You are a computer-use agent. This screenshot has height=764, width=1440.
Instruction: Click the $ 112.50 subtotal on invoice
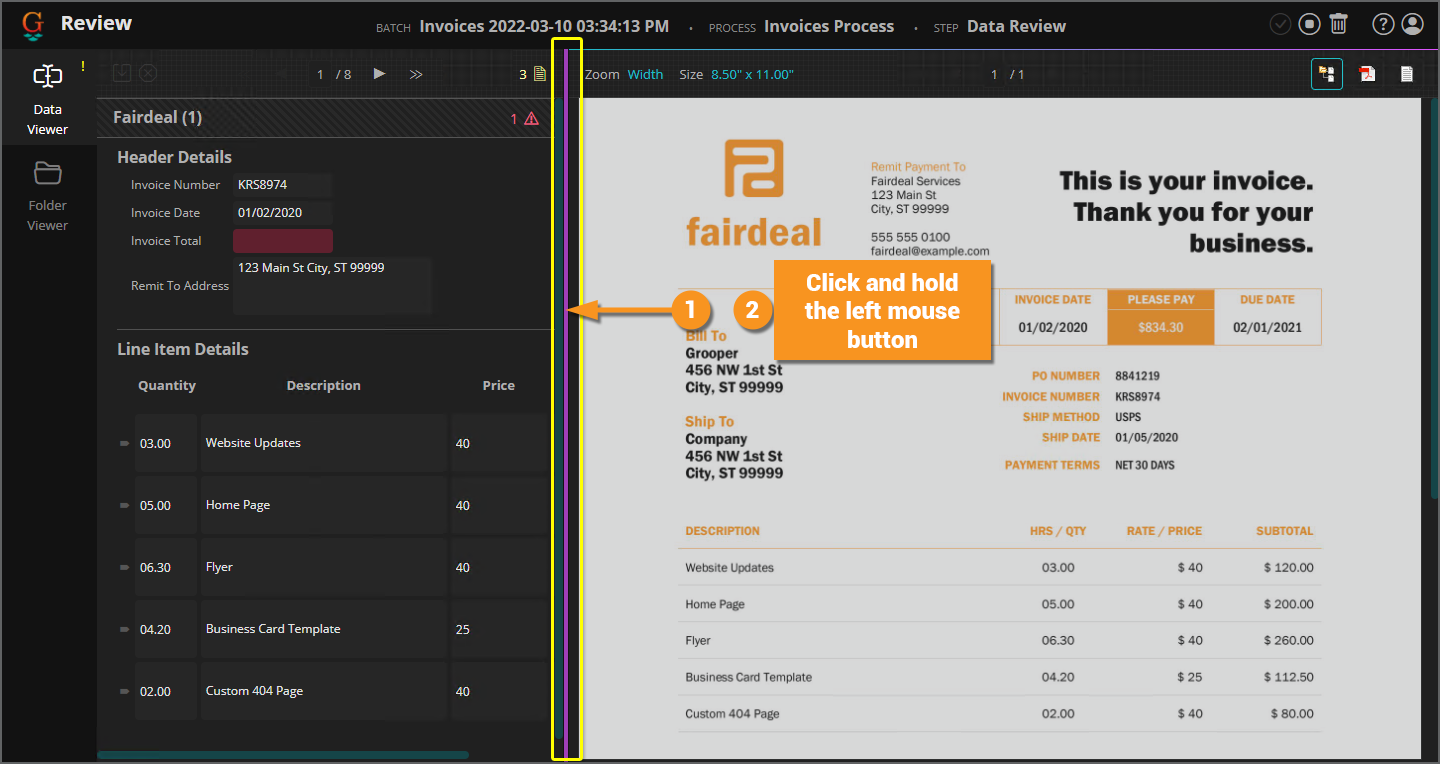pos(1289,677)
